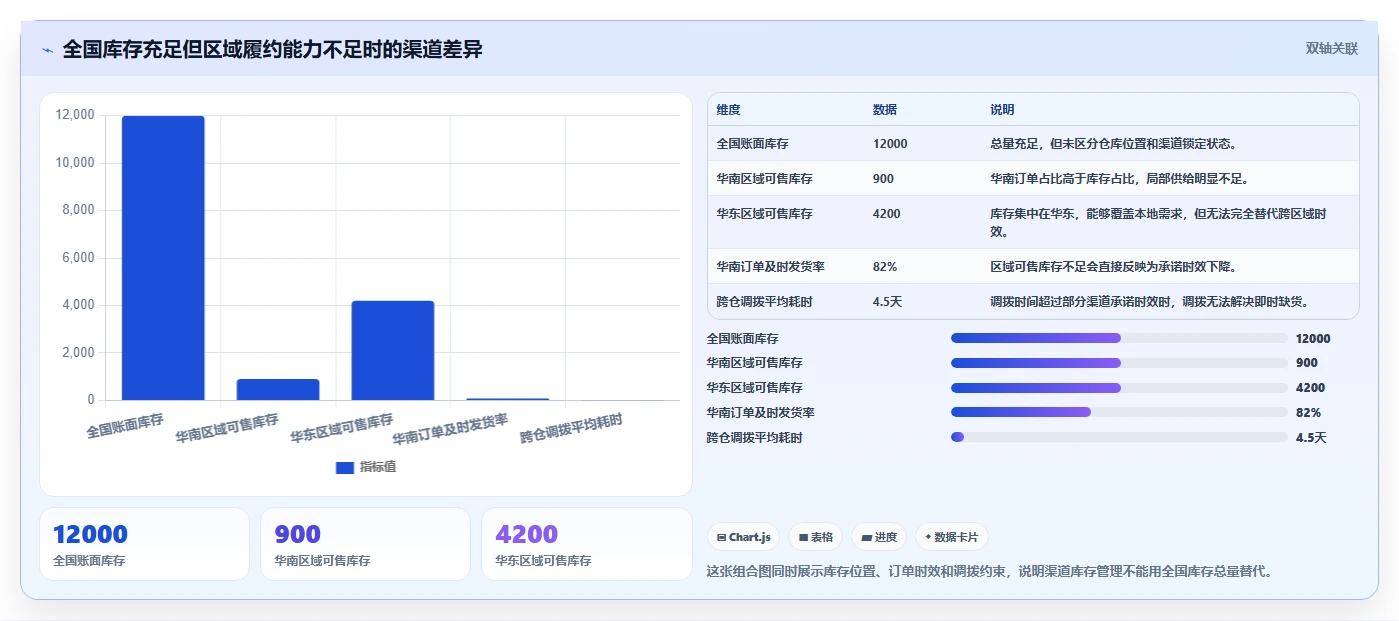Click the 全国账面库存 progress bar

[1119, 338]
